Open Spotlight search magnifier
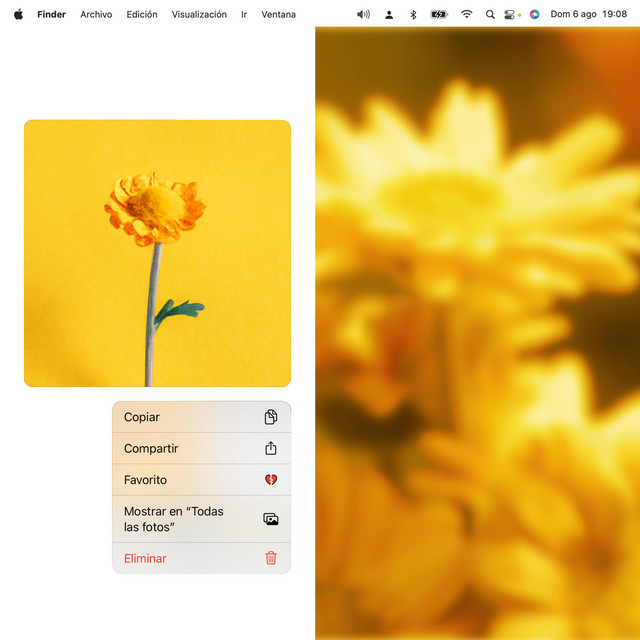Image resolution: width=640 pixels, height=640 pixels. tap(490, 14)
